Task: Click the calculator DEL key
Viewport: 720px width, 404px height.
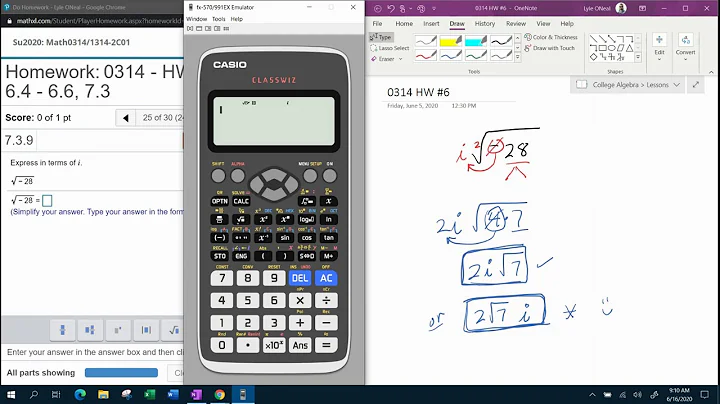Action: (300, 278)
